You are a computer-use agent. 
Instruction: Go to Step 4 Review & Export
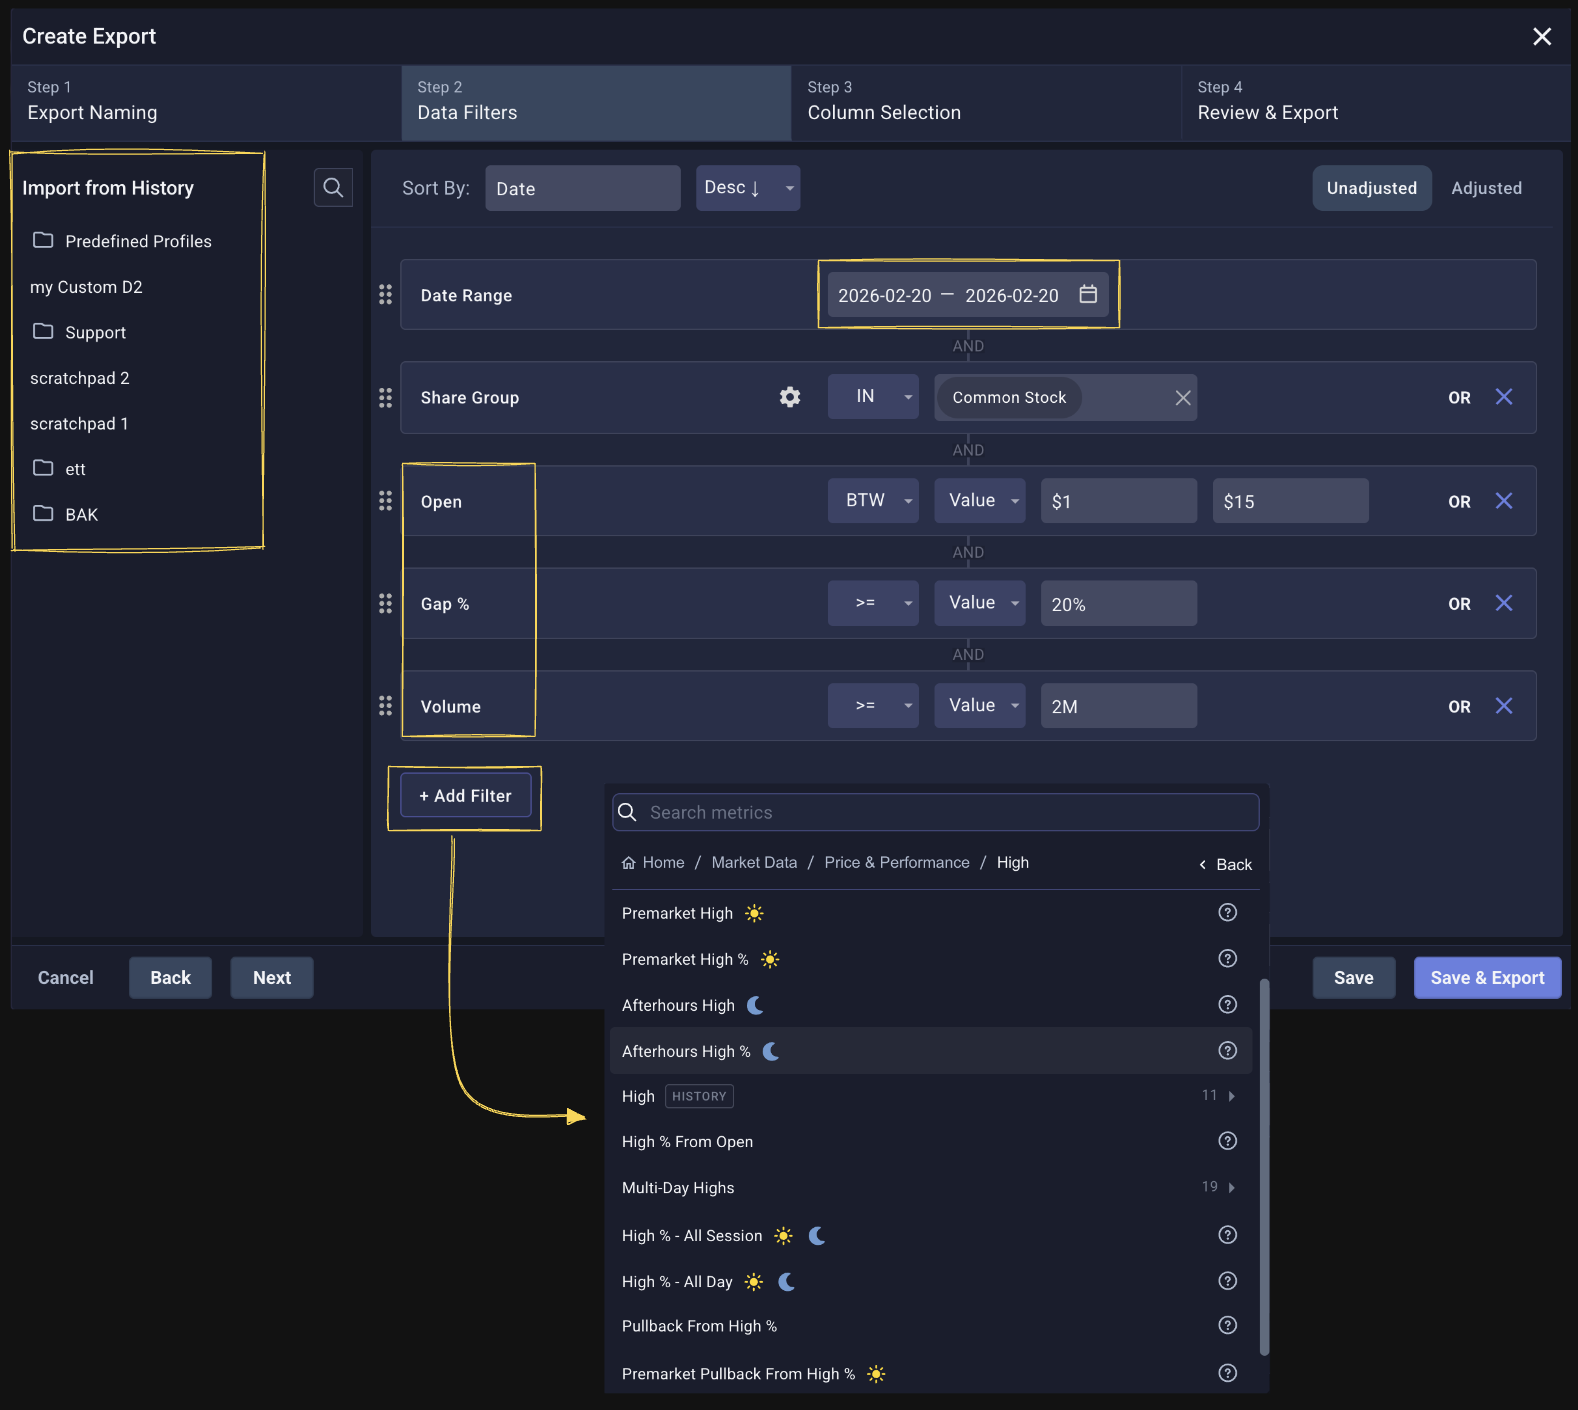tap(1375, 102)
